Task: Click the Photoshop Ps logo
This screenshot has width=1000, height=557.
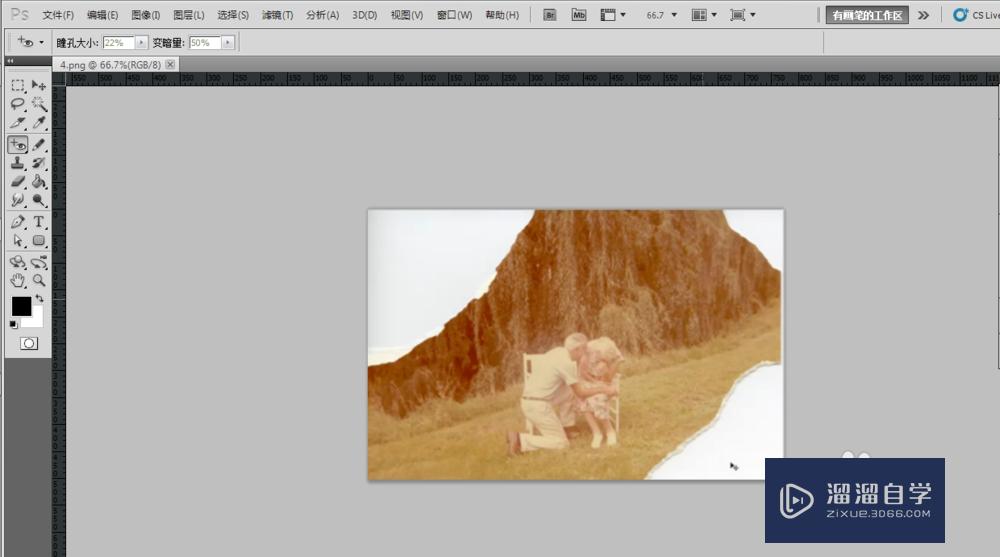Action: point(20,14)
